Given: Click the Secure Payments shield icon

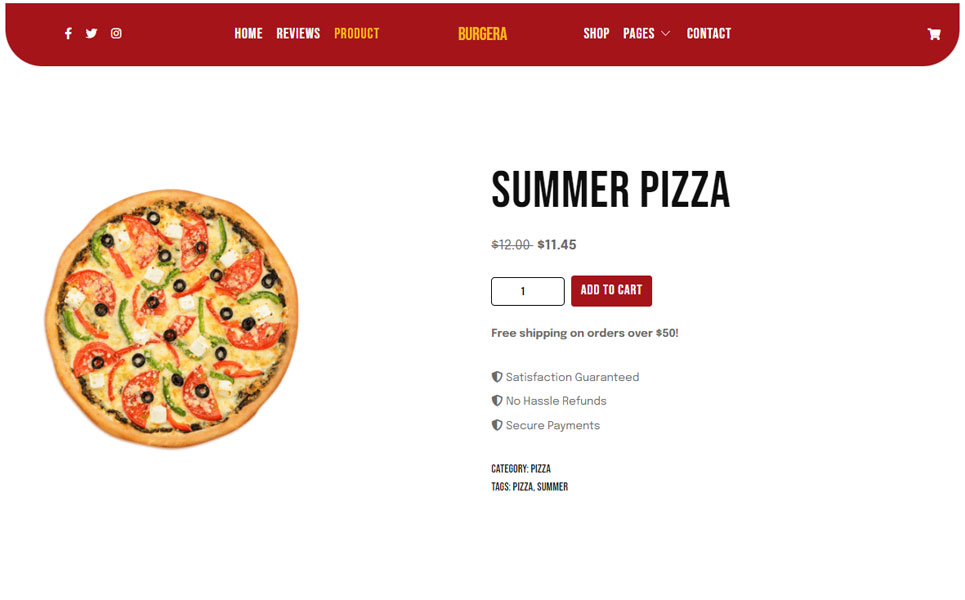Looking at the screenshot, I should click(x=497, y=425).
